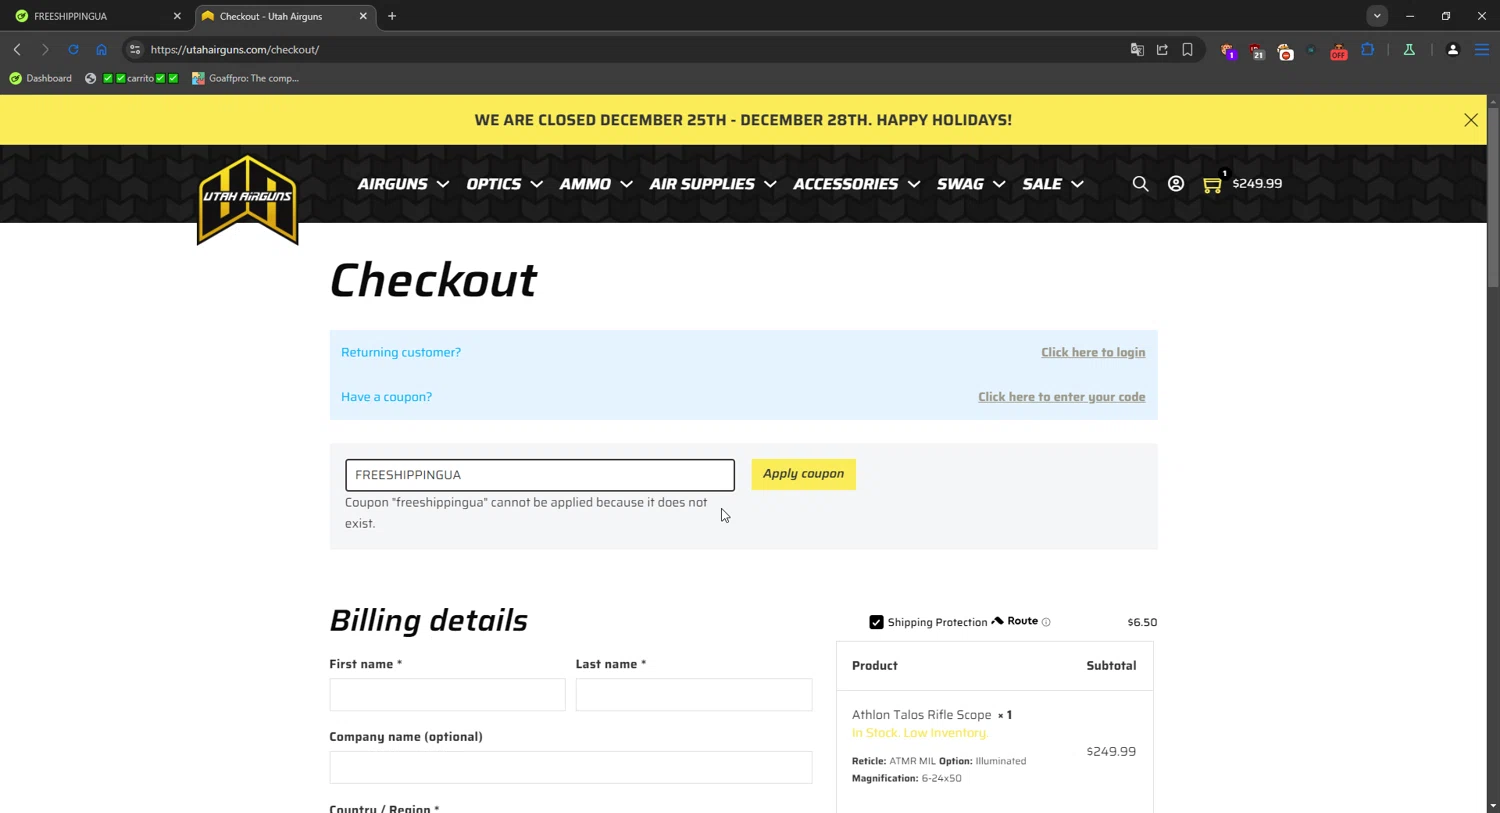Reload the checkout page
Viewport: 1500px width, 813px height.
point(73,49)
